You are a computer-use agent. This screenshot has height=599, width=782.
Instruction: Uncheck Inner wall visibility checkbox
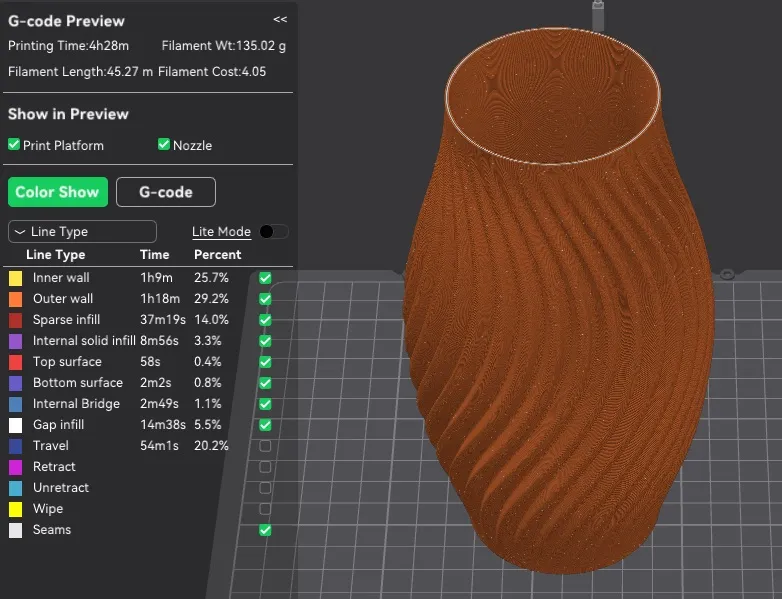click(x=265, y=278)
